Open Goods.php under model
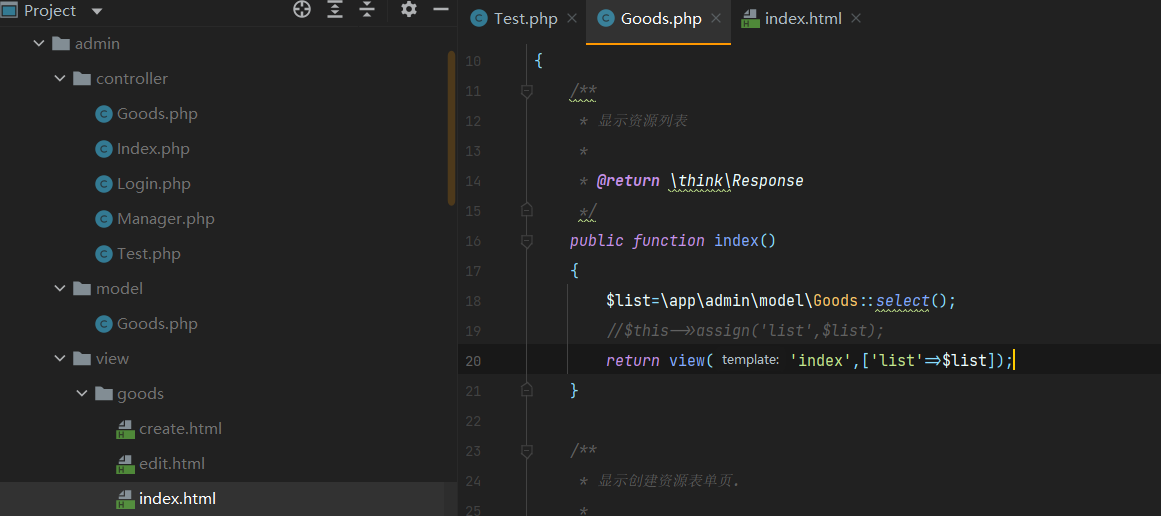This screenshot has width=1161, height=516. [x=157, y=324]
